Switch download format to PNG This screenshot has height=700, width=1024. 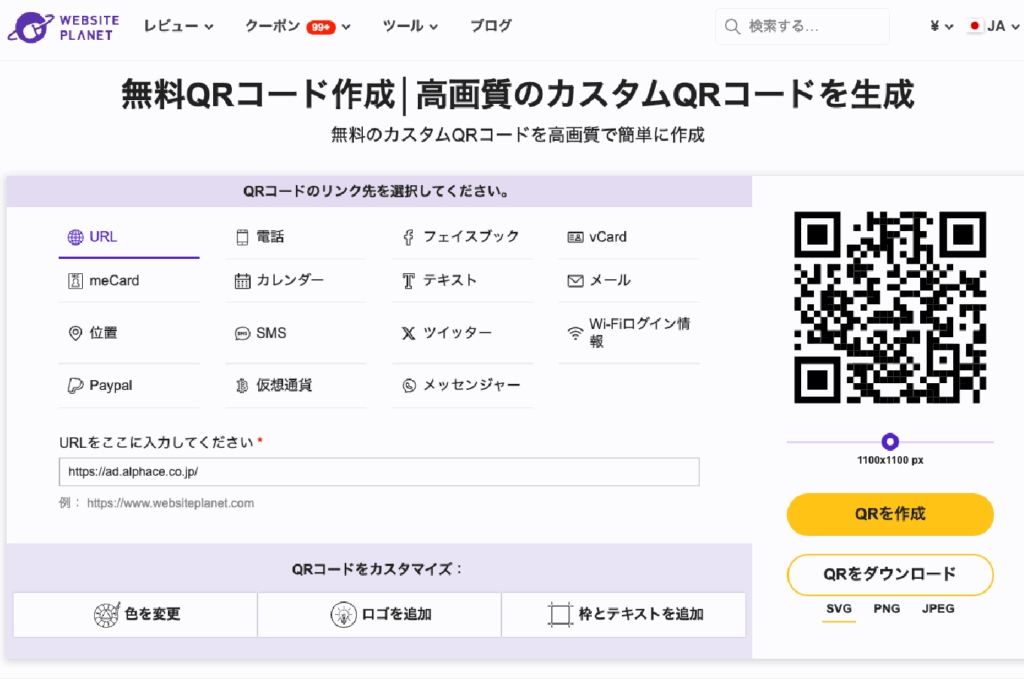coord(886,608)
